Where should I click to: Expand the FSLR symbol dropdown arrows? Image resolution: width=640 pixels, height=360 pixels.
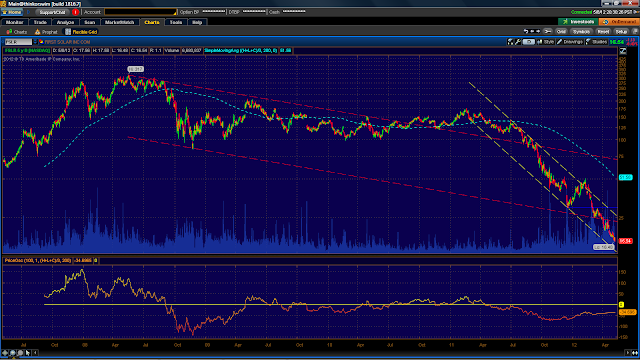coord(35,42)
